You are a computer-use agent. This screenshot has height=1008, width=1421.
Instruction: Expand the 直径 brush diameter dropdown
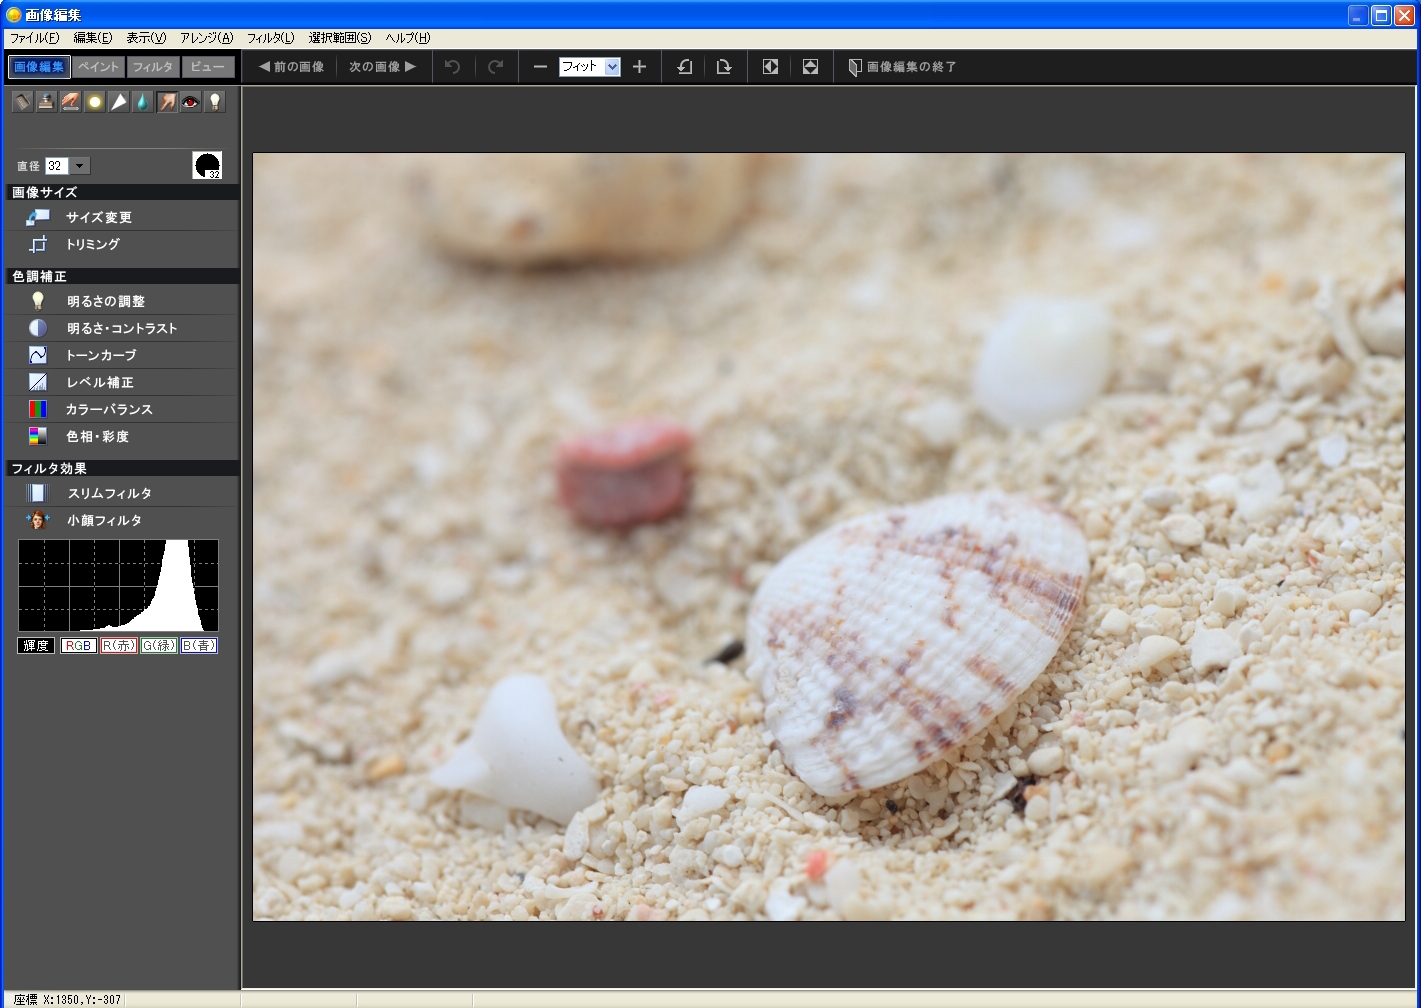[x=80, y=166]
